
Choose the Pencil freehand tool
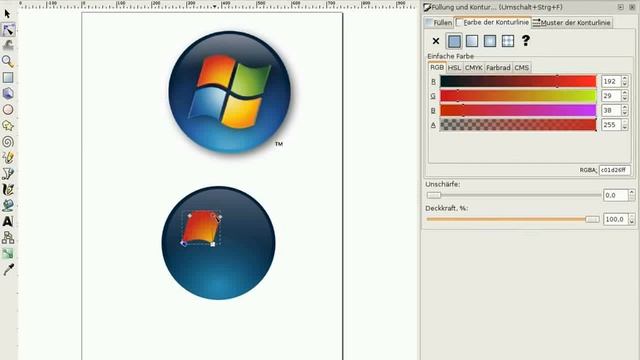tap(8, 158)
